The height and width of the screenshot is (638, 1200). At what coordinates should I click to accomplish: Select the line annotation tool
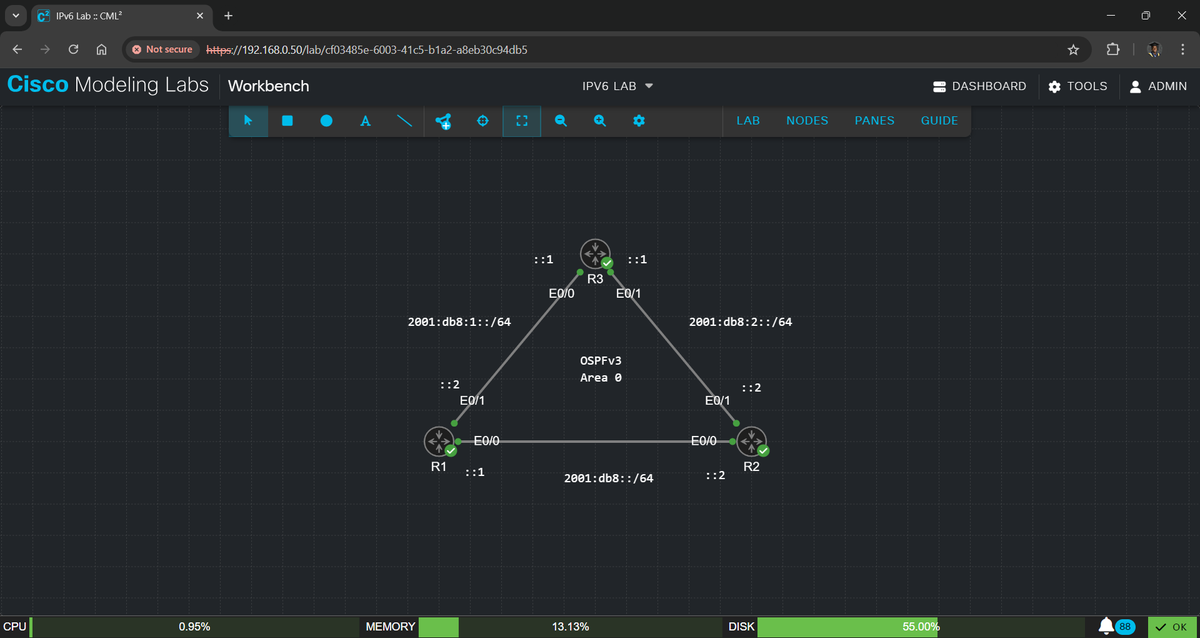click(x=404, y=121)
